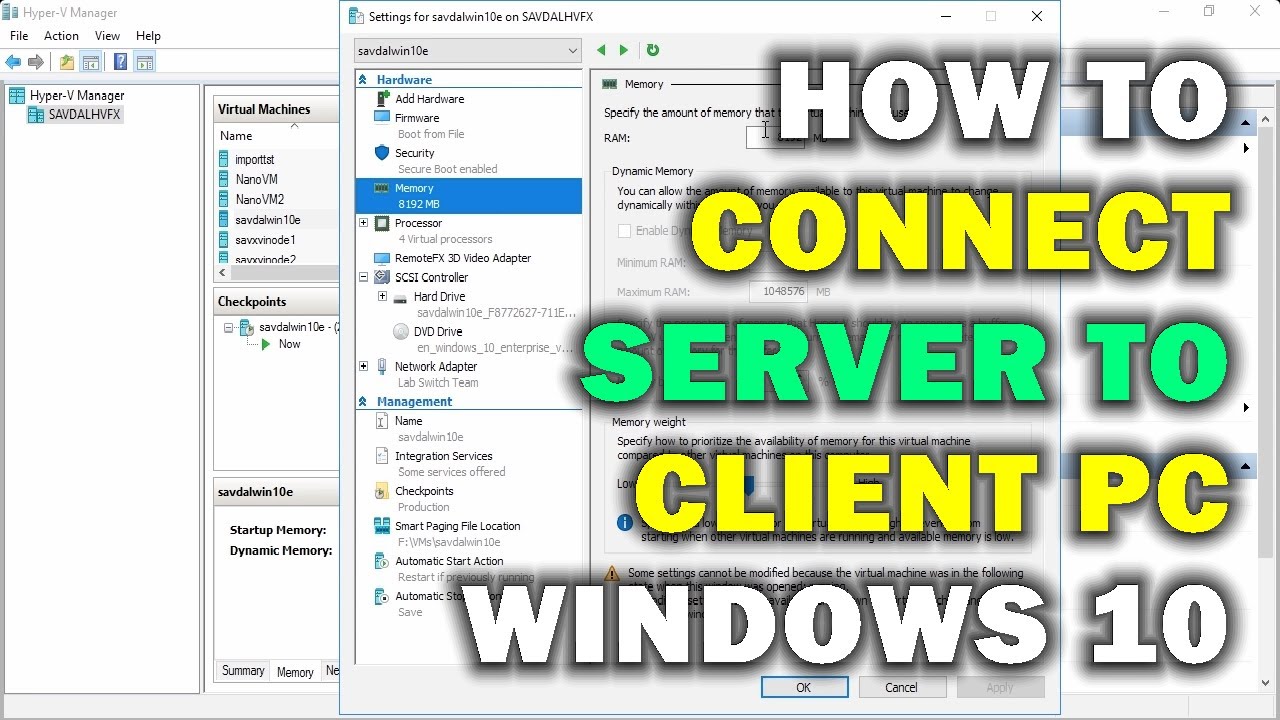Click the 'Dynamic Memory:' label in details pane
Viewport: 1280px width, 720px height.
tap(281, 551)
